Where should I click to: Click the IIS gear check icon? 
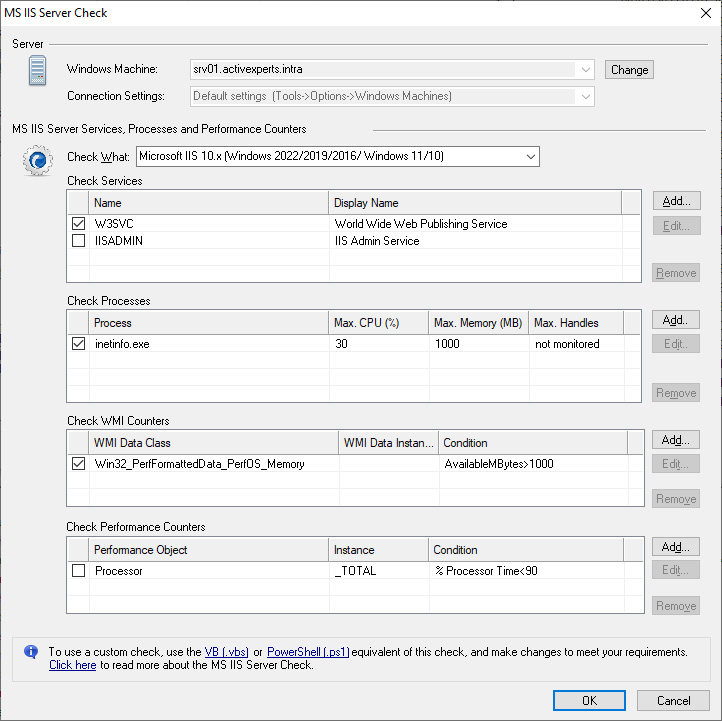[x=37, y=160]
